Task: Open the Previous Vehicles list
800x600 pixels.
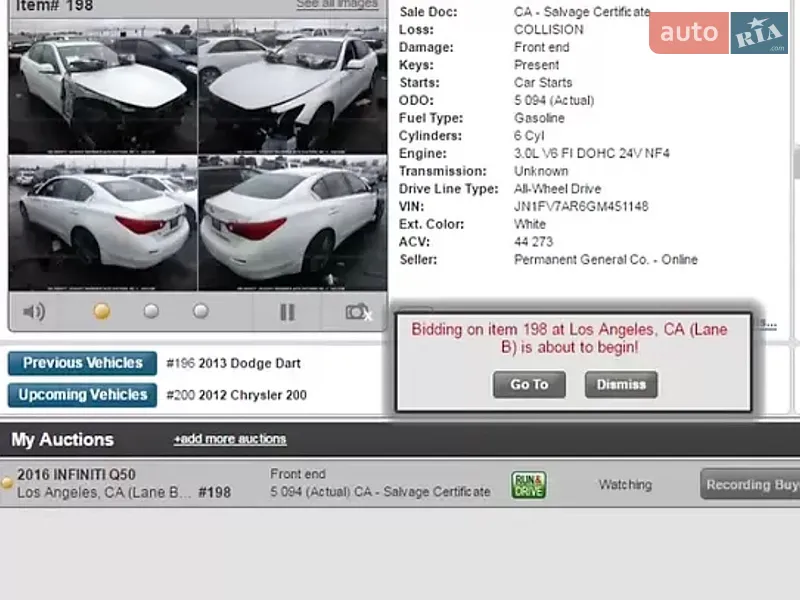Action: click(x=82, y=363)
